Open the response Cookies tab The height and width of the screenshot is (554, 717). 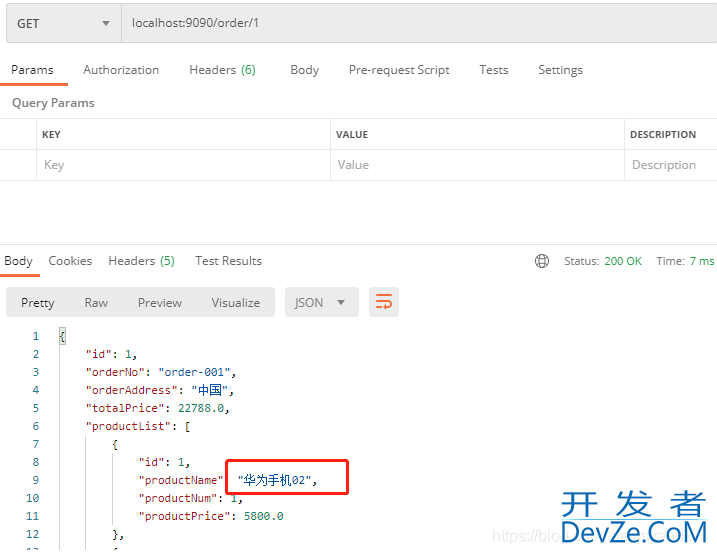(70, 261)
